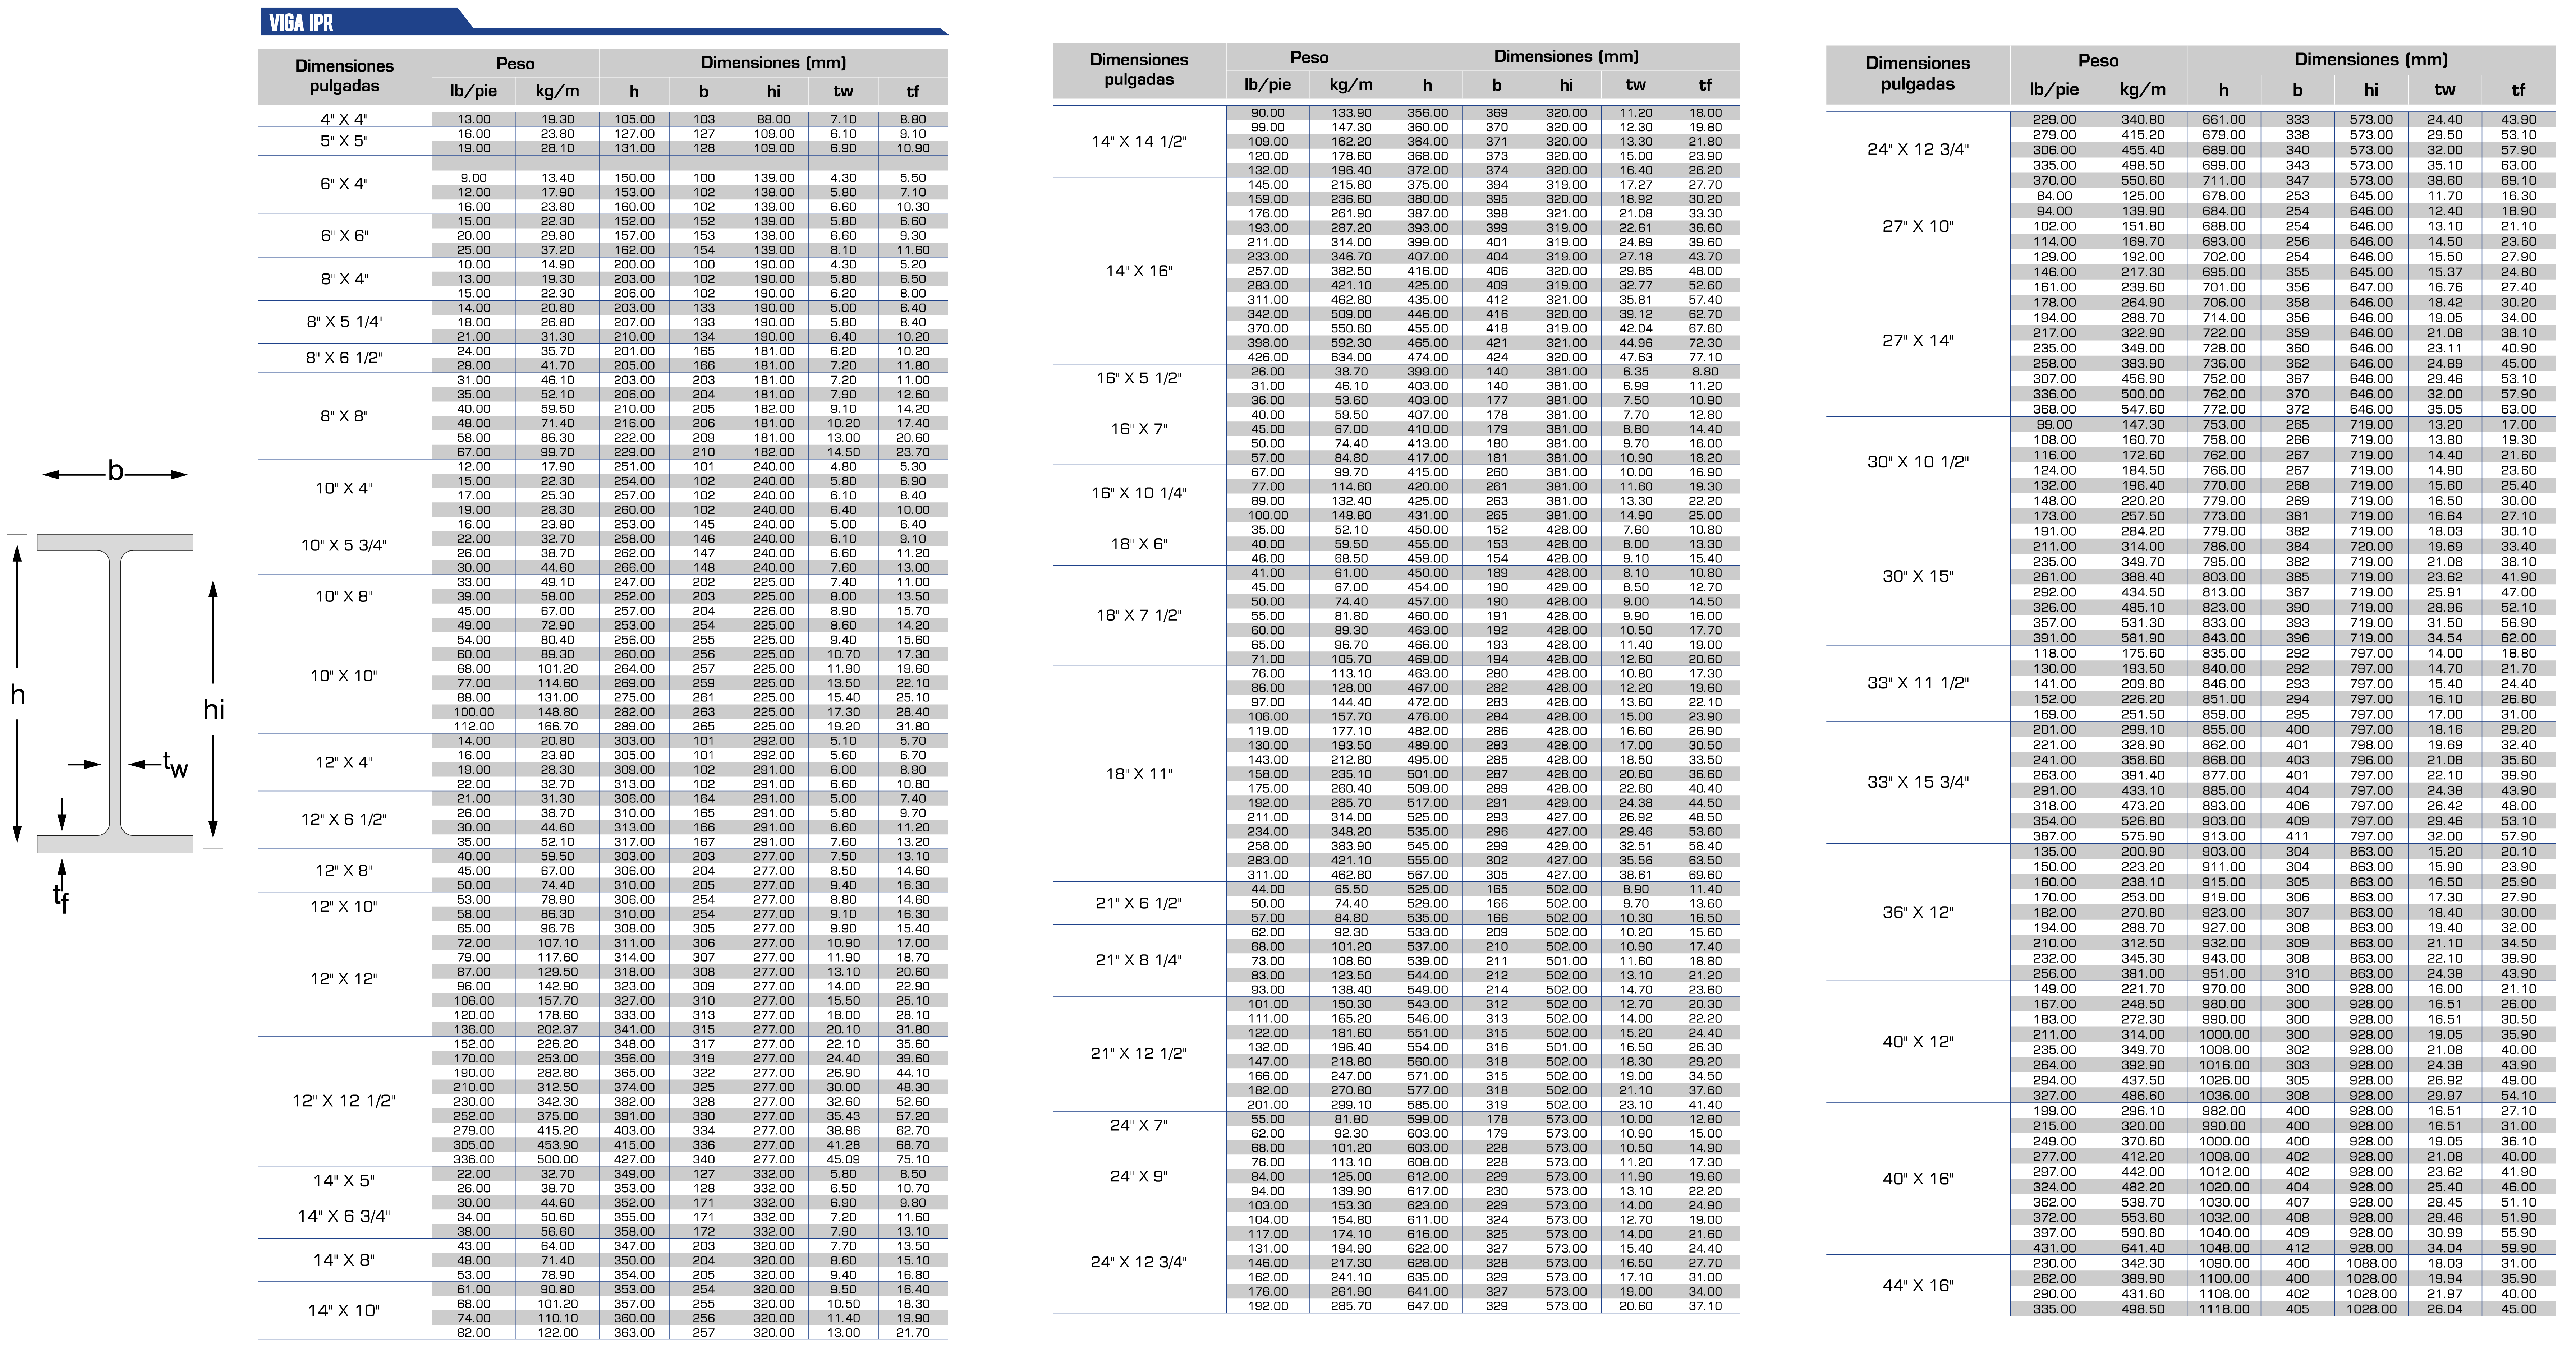Select the 12" X 10" row label
Image resolution: width=2576 pixels, height=1365 pixels.
(344, 906)
